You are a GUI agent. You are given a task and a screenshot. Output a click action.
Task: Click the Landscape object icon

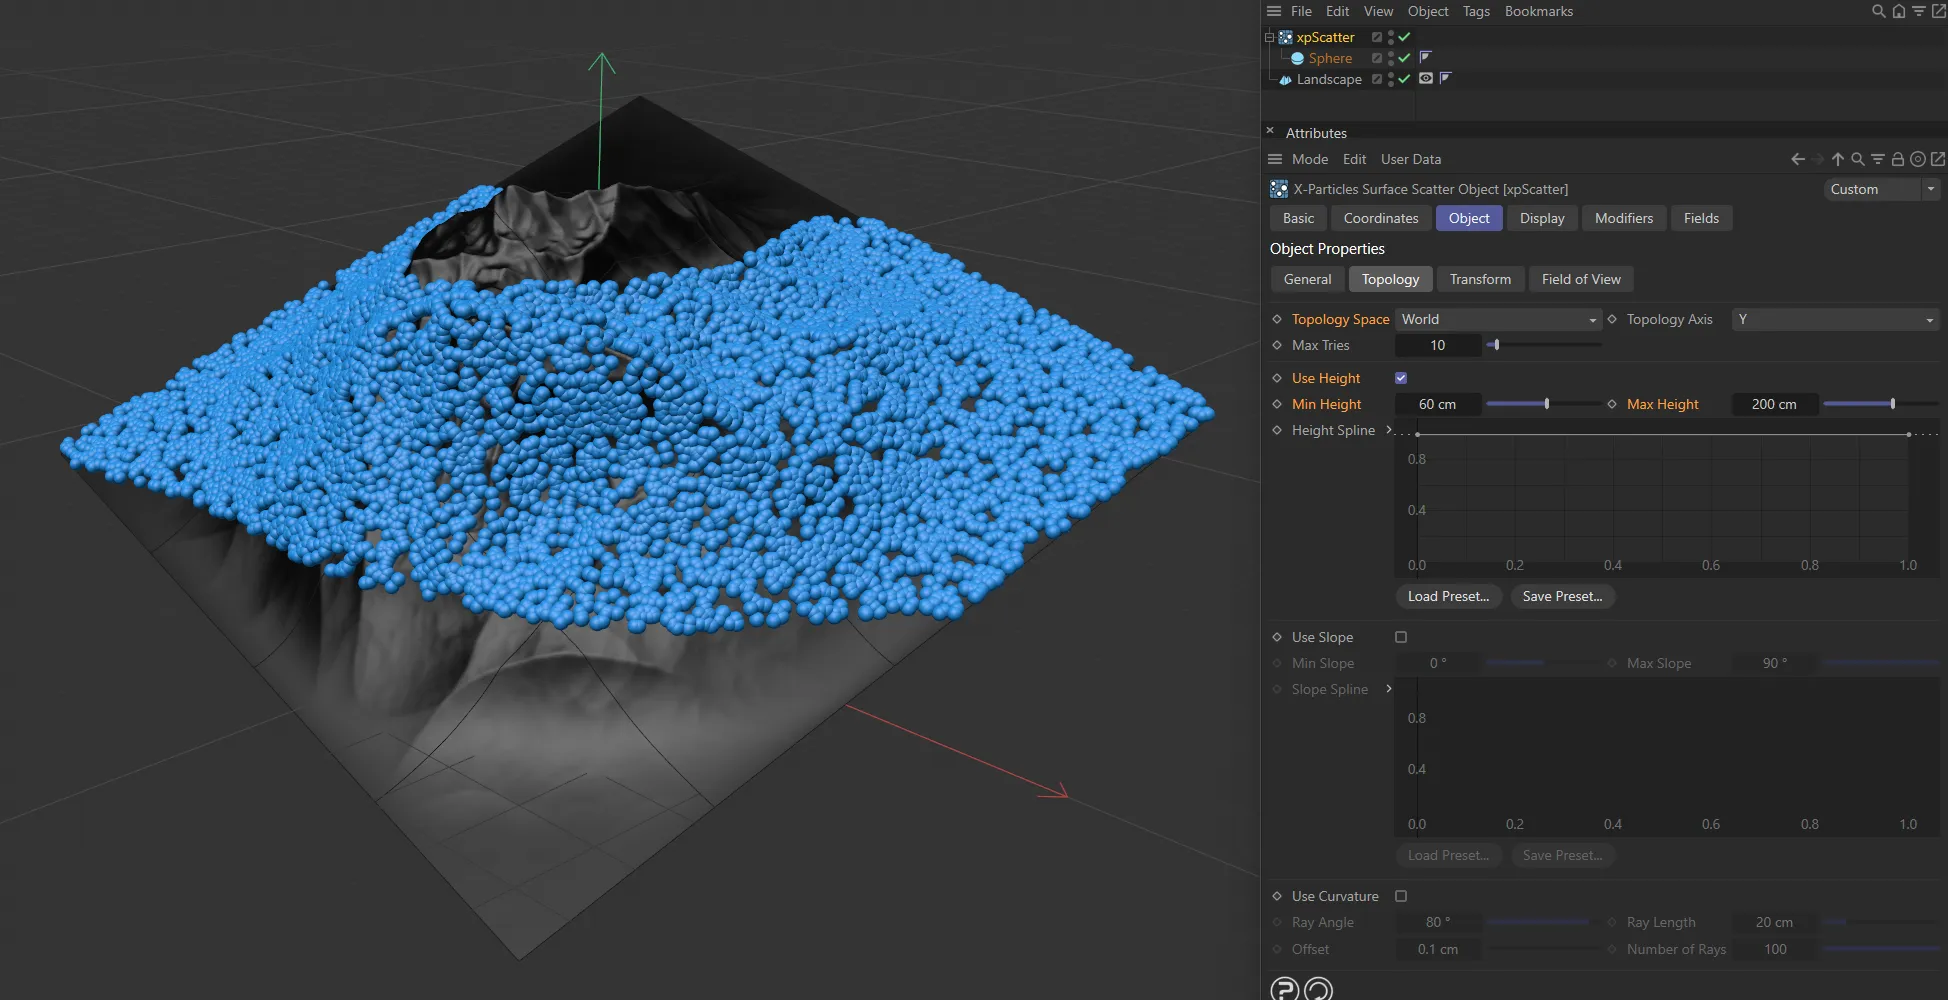[1286, 79]
